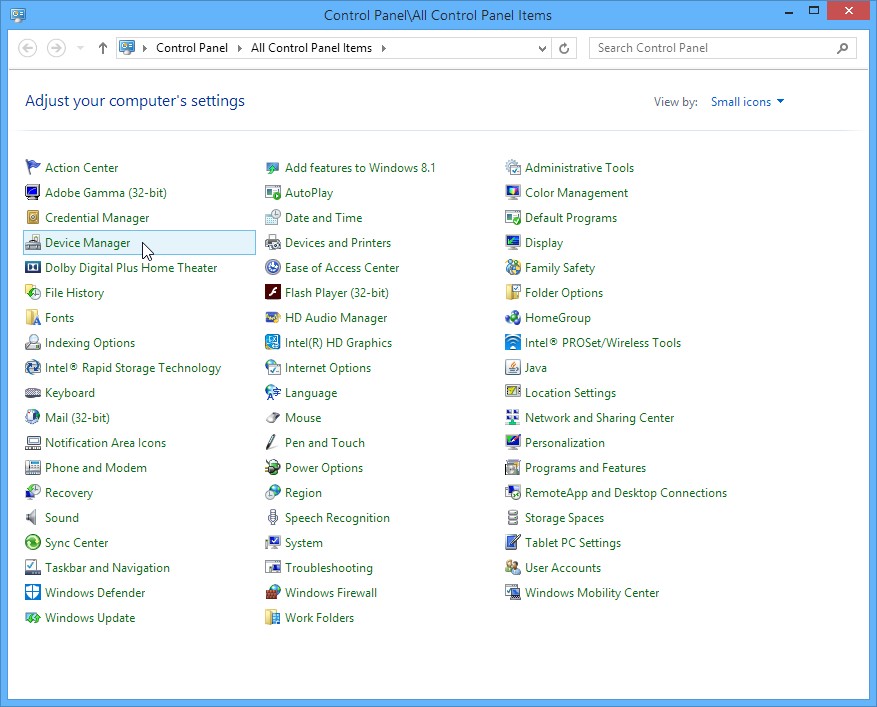Viewport: 877px width, 707px height.
Task: Click the User Accounts icon
Action: point(513,568)
